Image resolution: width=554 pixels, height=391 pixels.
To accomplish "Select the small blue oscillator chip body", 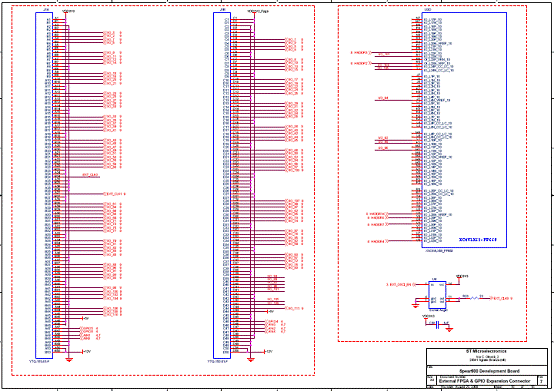I will pyautogui.click(x=437, y=295).
